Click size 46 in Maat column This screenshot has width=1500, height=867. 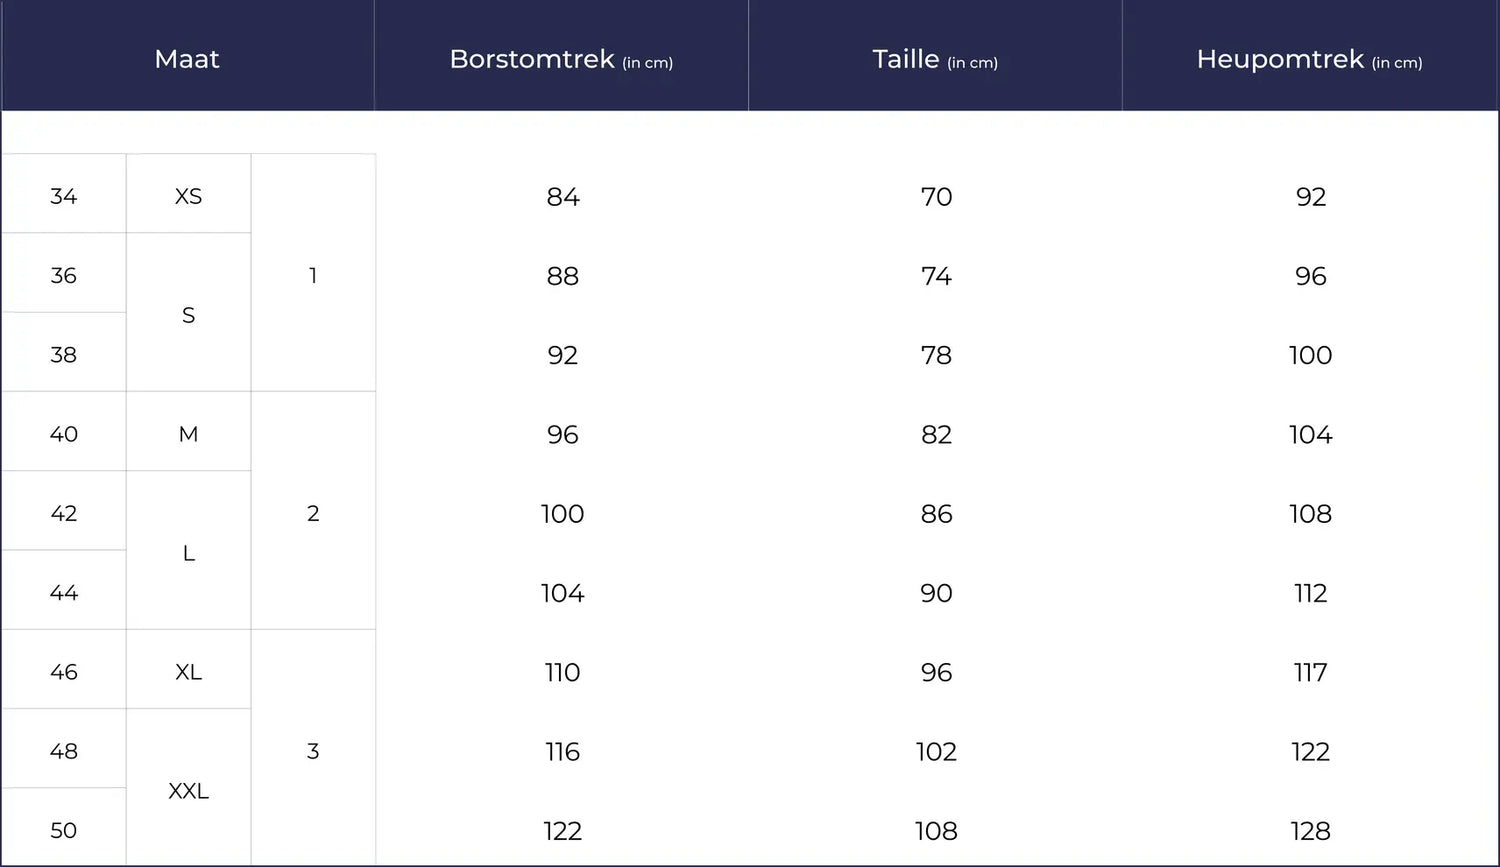(x=63, y=672)
